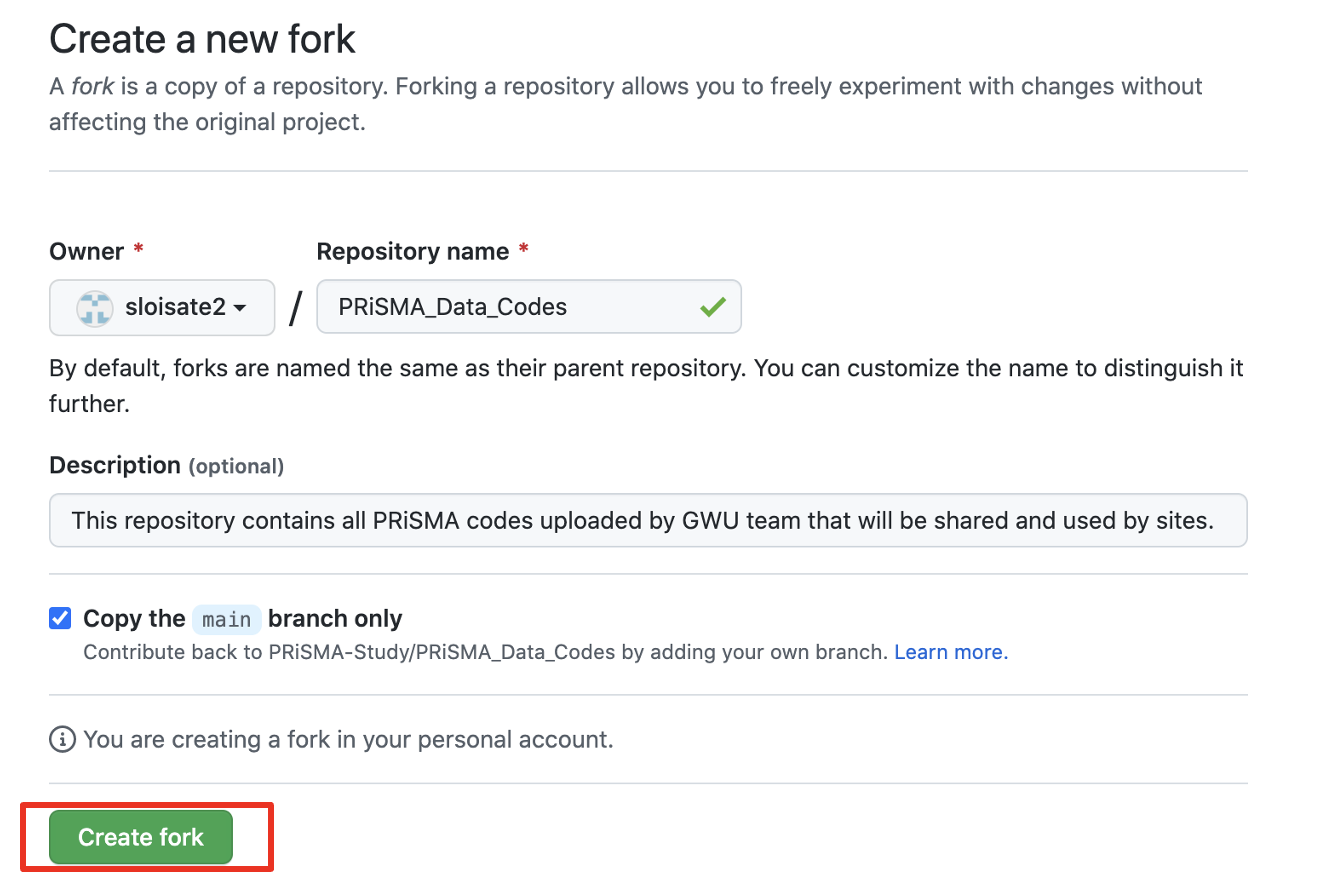Click the slash separator between owner and repository
The width and height of the screenshot is (1342, 886).
(x=294, y=307)
